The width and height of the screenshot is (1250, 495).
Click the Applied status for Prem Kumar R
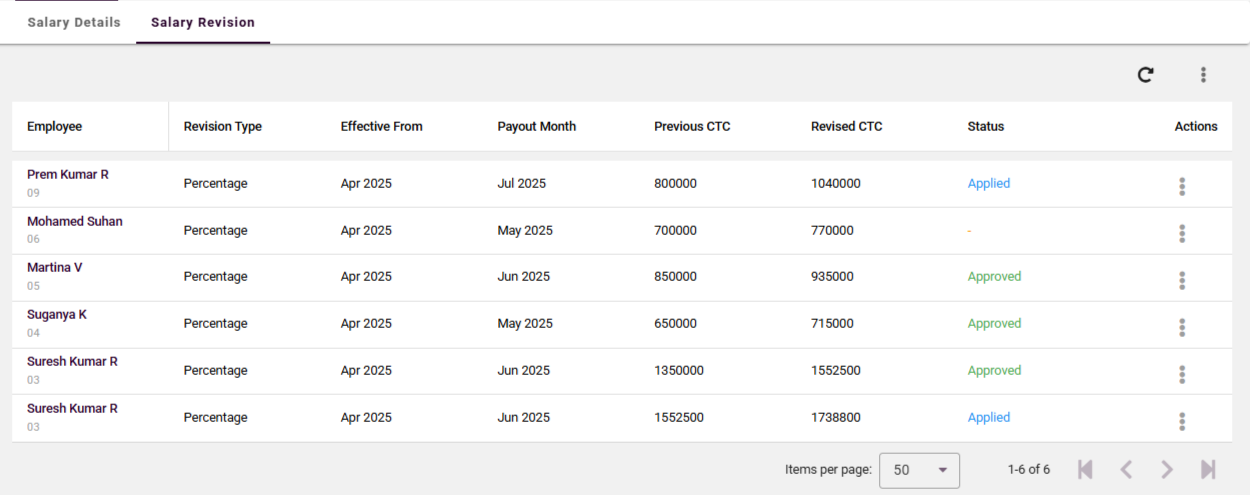click(989, 184)
